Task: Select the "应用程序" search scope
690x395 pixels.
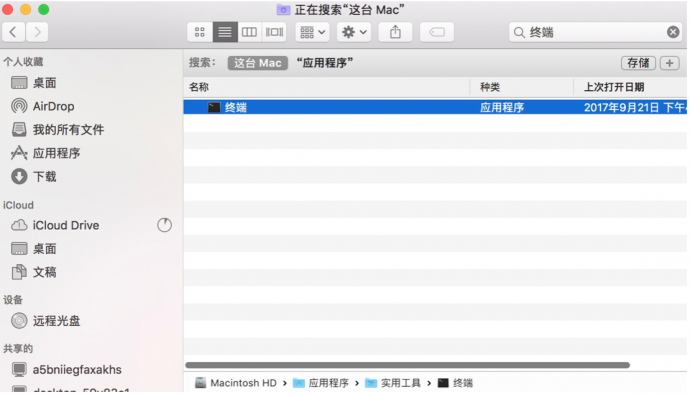Action: [x=325, y=63]
